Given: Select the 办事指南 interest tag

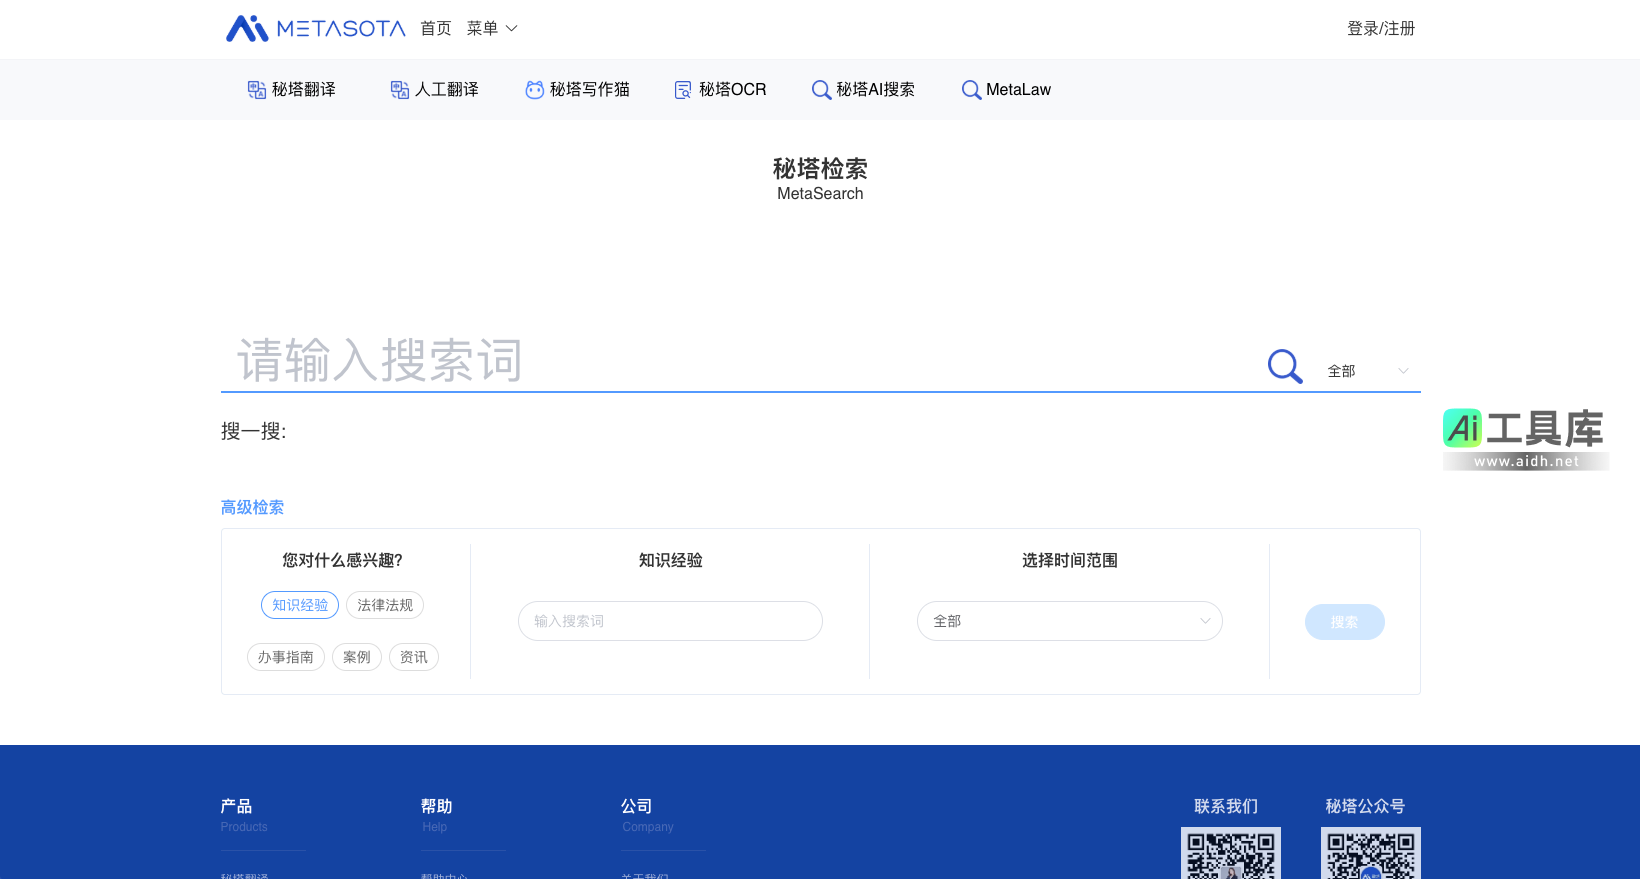Looking at the screenshot, I should [286, 657].
